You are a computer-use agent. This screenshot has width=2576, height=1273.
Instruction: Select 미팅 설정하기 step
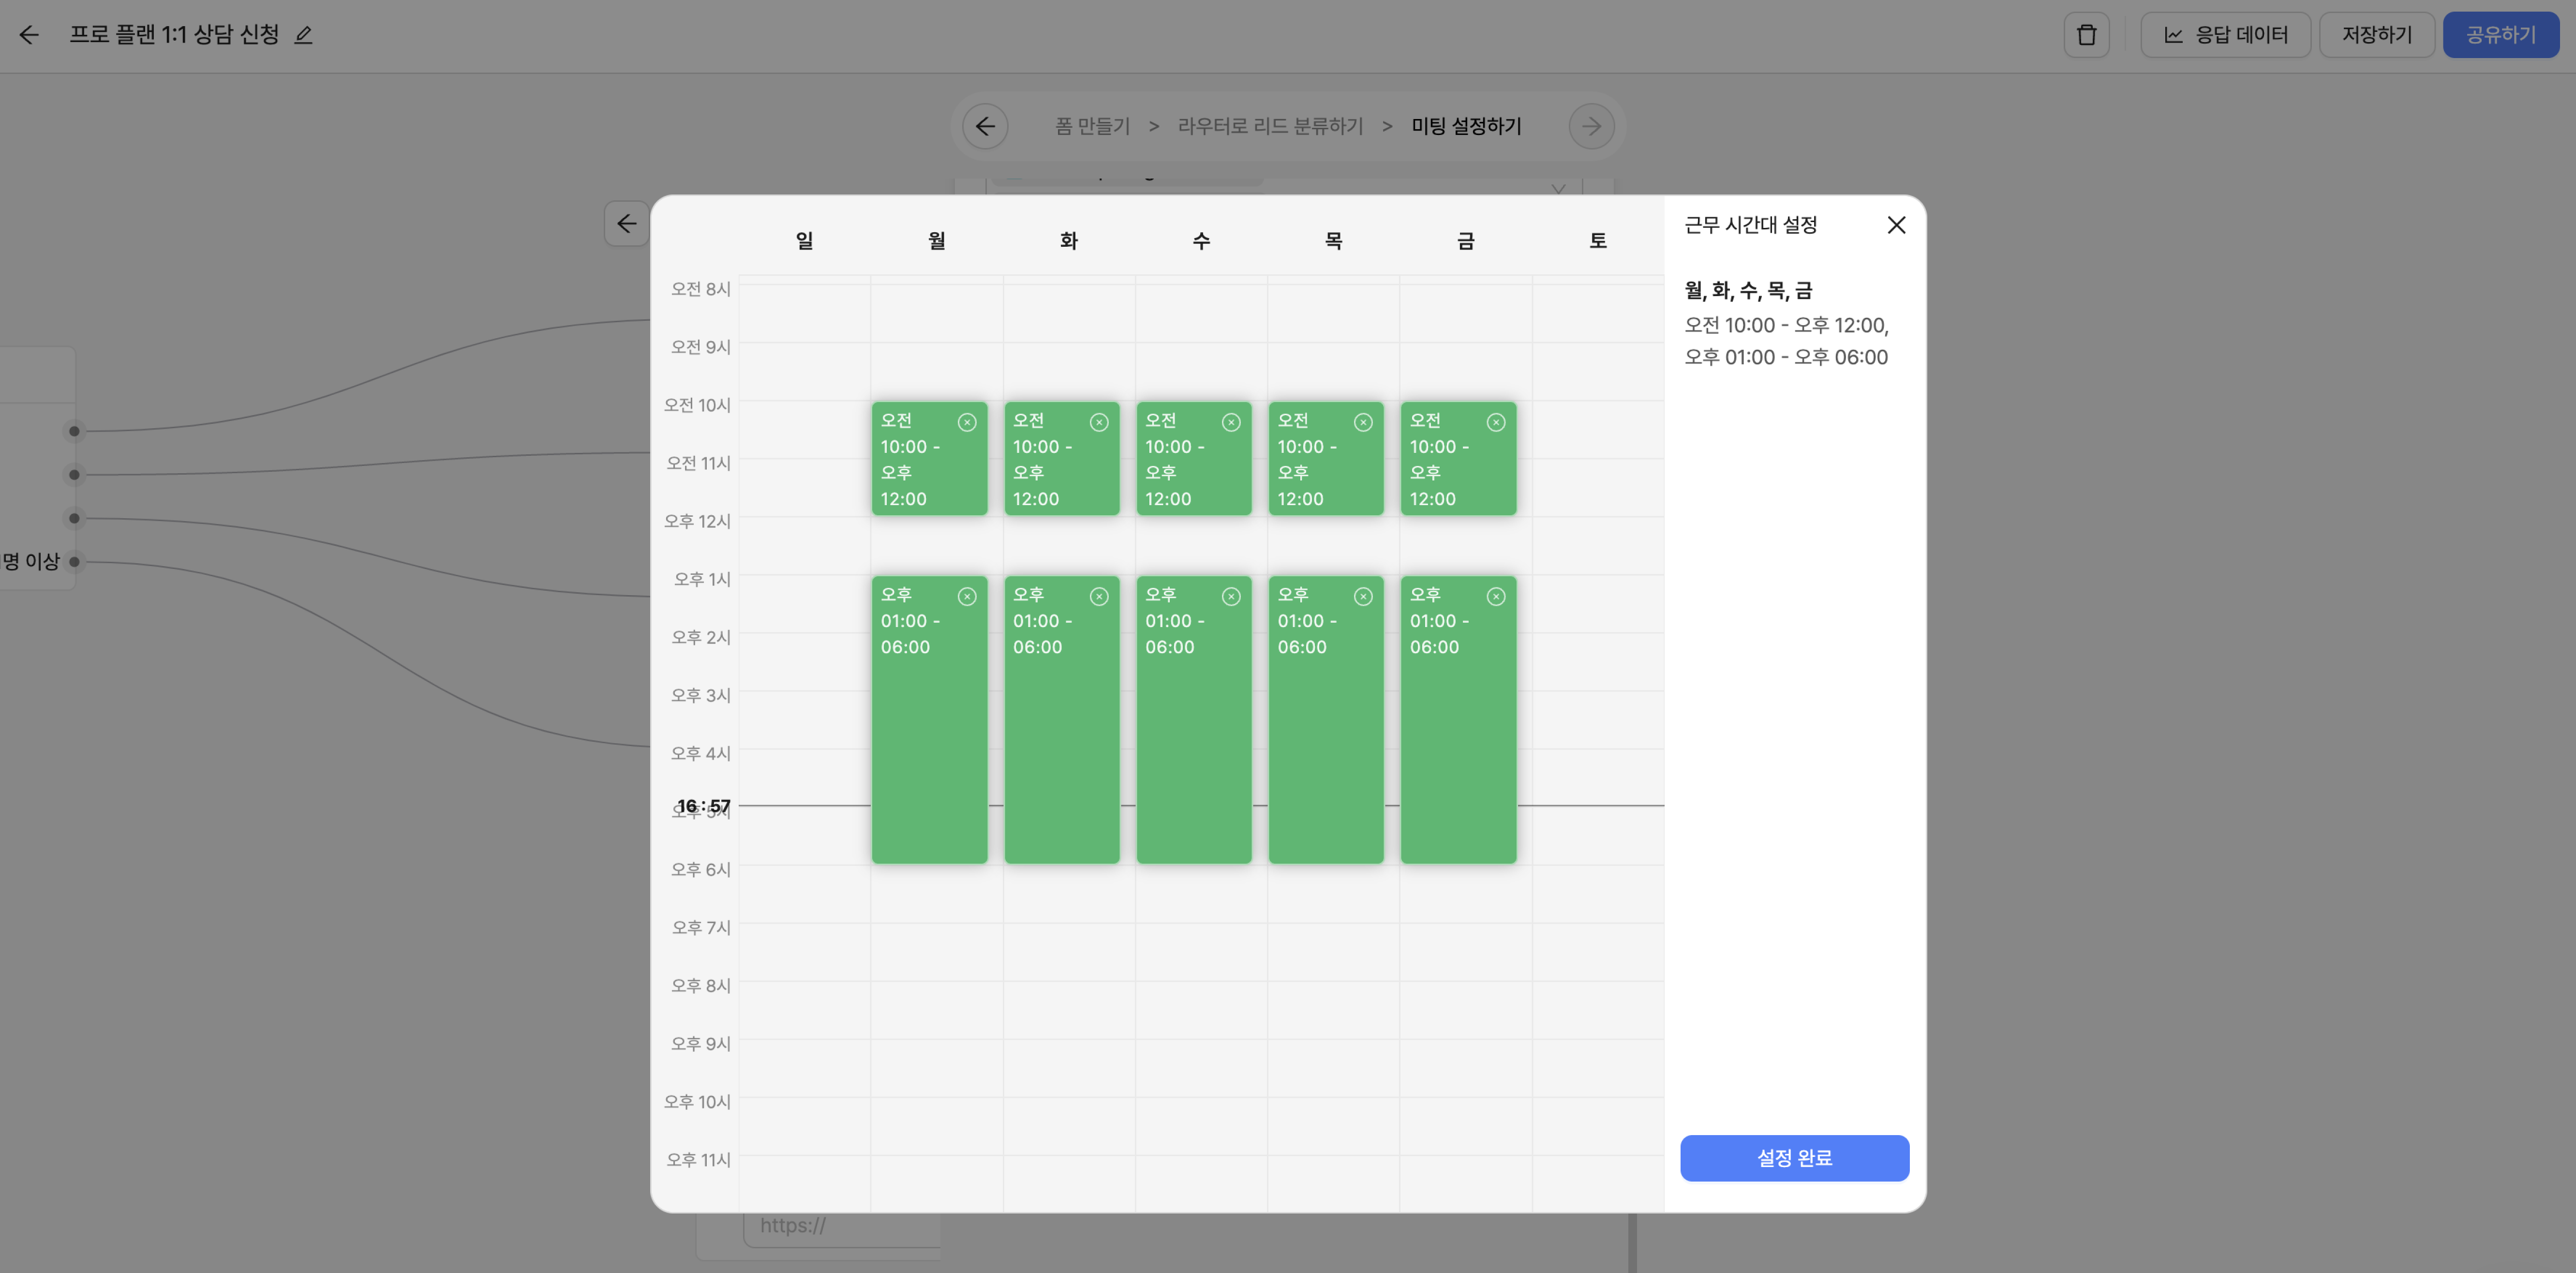(x=1466, y=126)
